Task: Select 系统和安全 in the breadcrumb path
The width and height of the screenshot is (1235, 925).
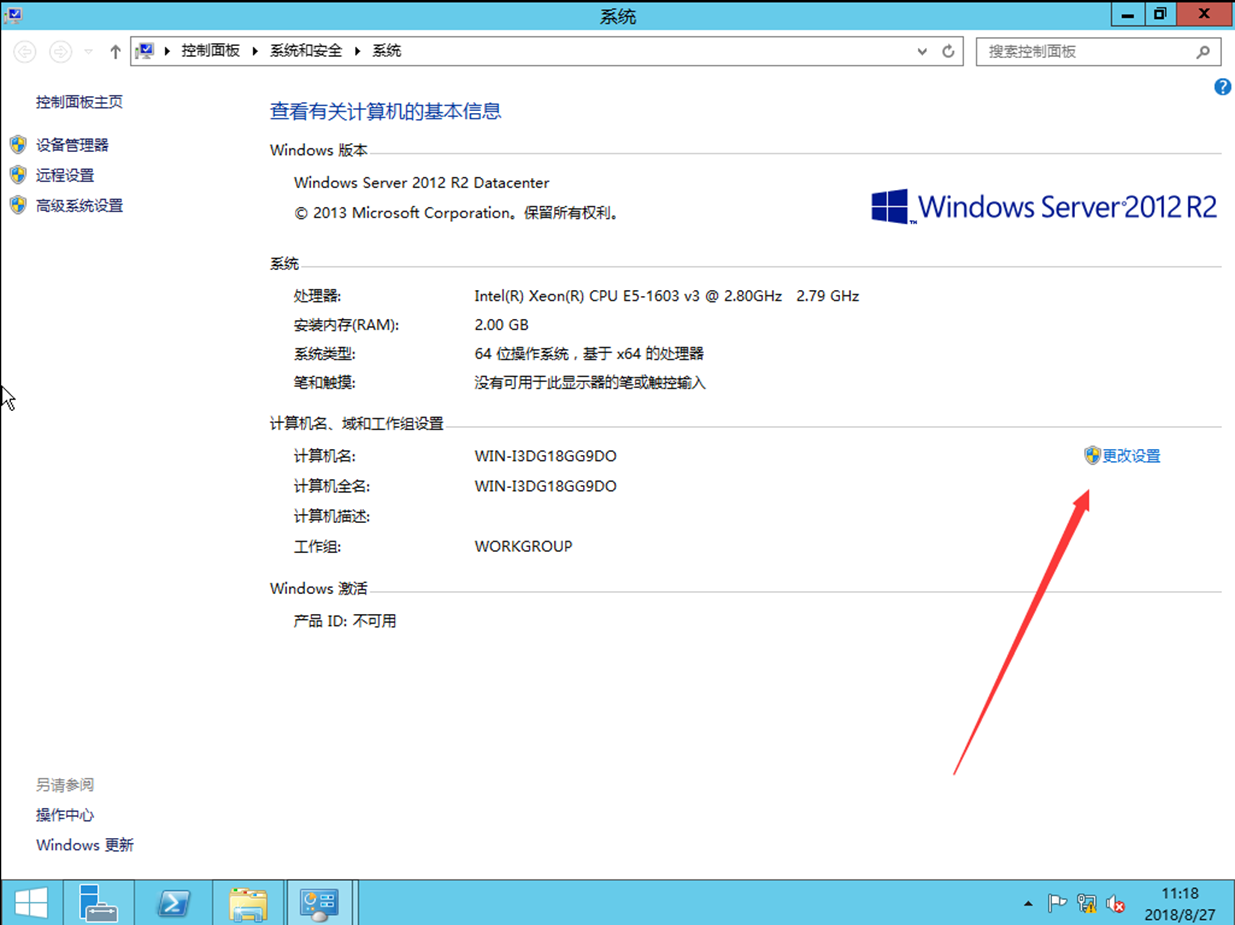Action: click(x=306, y=51)
